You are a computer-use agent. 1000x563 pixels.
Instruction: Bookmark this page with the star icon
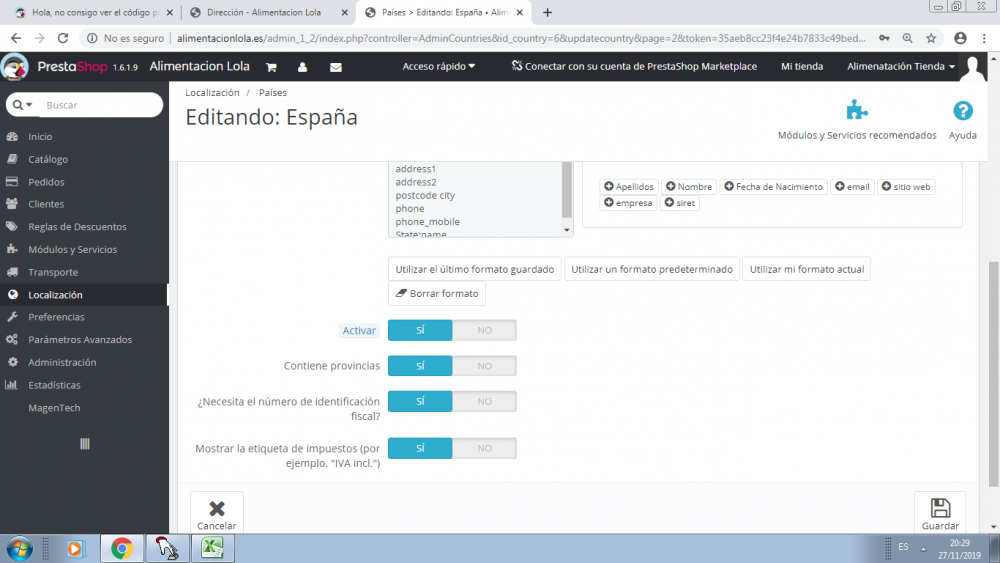click(x=931, y=38)
